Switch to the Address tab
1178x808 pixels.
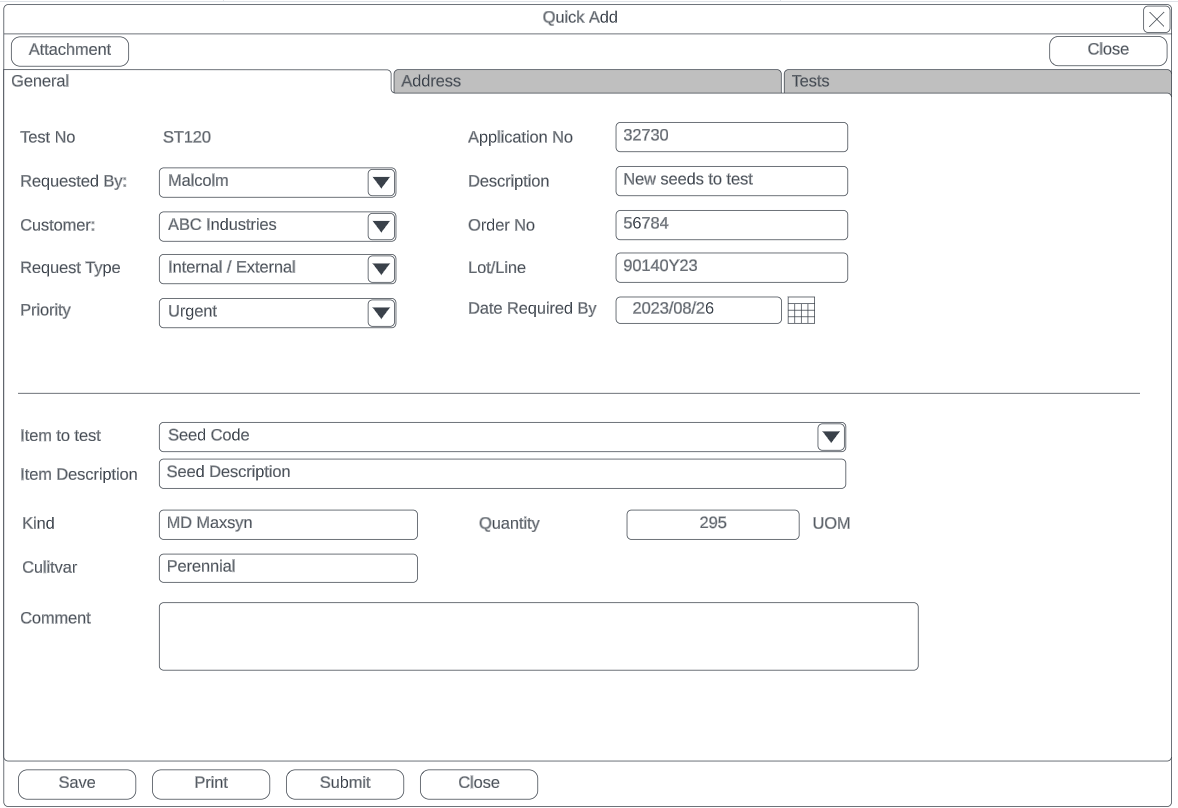tap(585, 82)
